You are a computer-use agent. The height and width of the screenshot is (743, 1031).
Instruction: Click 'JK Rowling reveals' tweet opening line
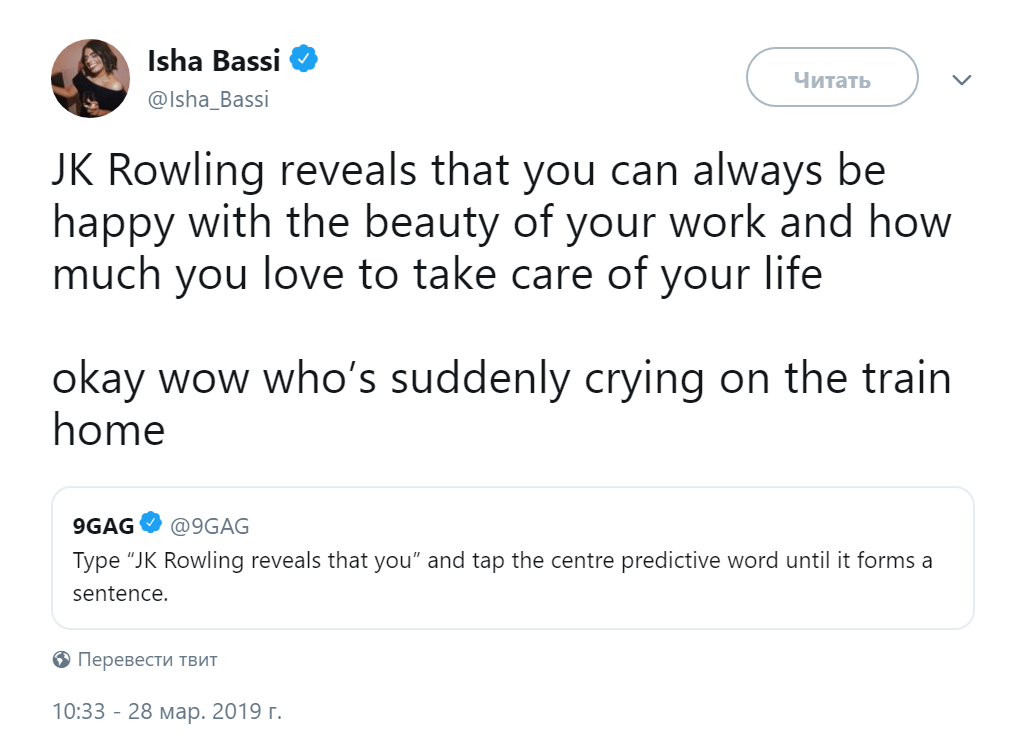pos(469,171)
